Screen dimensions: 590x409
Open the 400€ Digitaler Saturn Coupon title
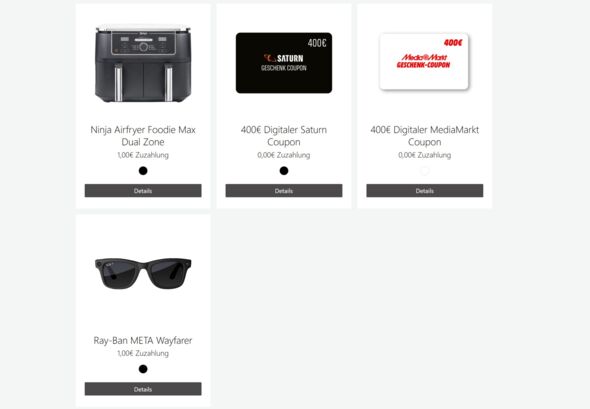(284, 136)
